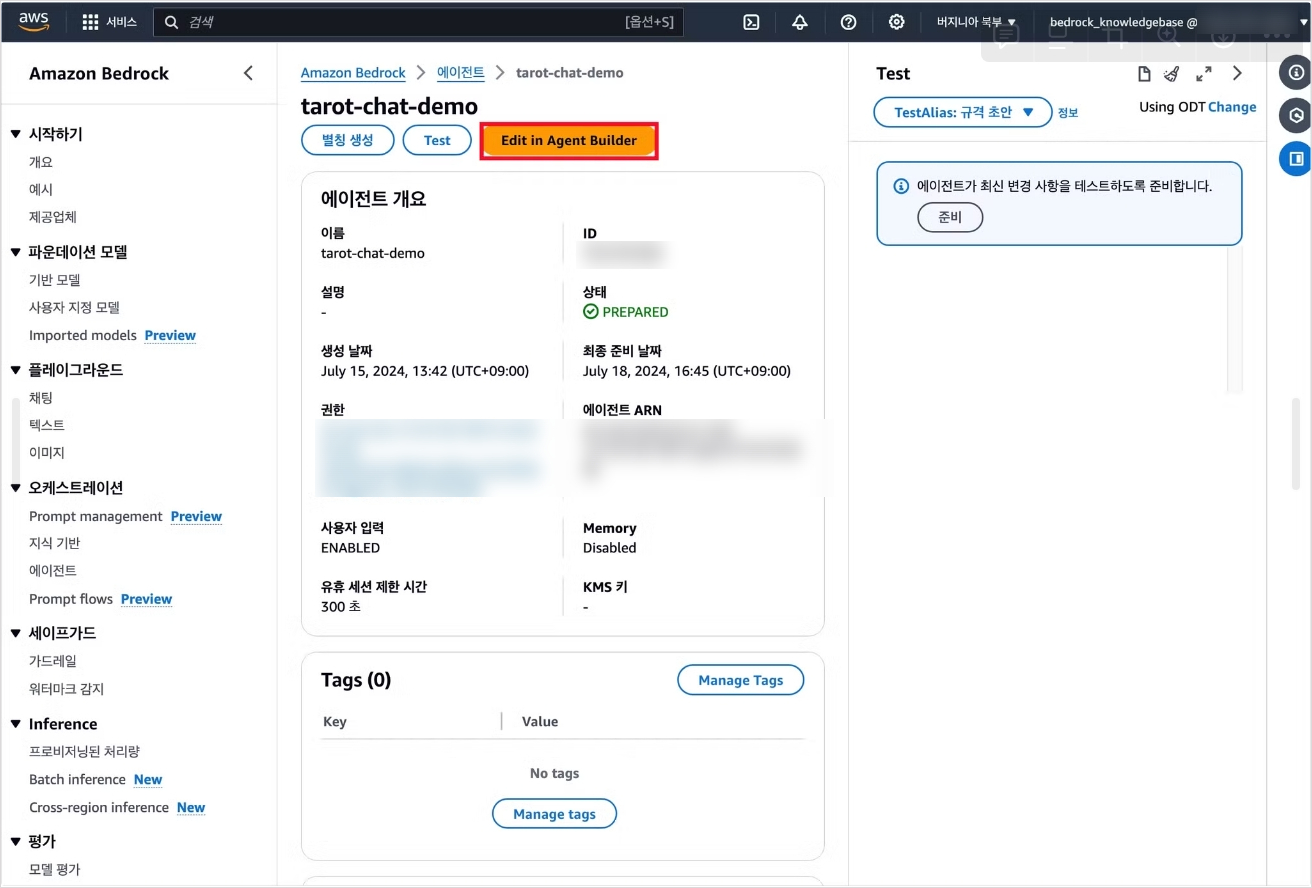This screenshot has width=1312, height=888.
Task: Open Imported models in sidebar
Action: (83, 335)
